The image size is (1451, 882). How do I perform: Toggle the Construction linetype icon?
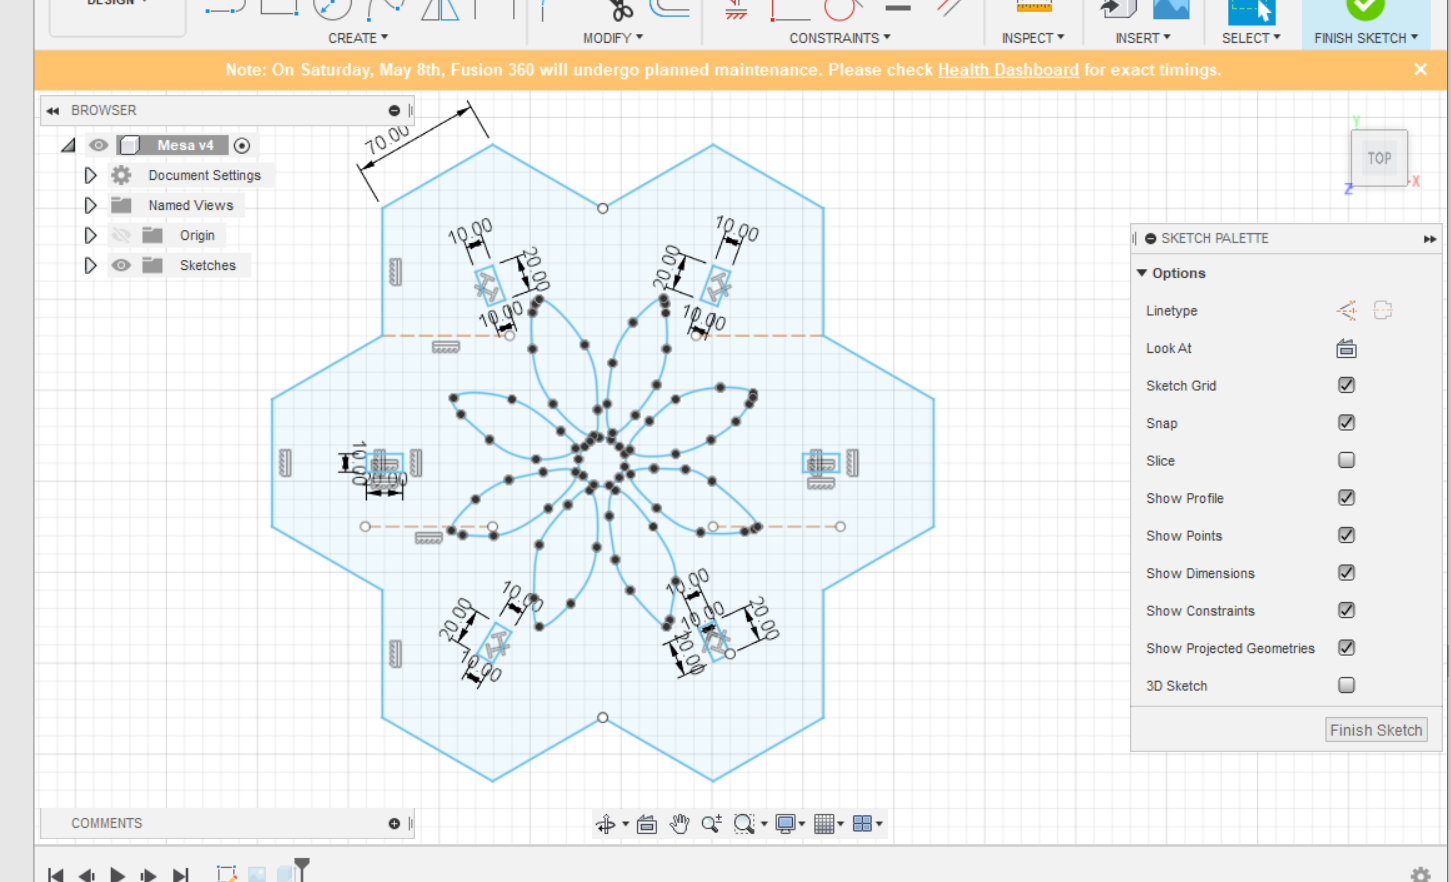(1346, 311)
